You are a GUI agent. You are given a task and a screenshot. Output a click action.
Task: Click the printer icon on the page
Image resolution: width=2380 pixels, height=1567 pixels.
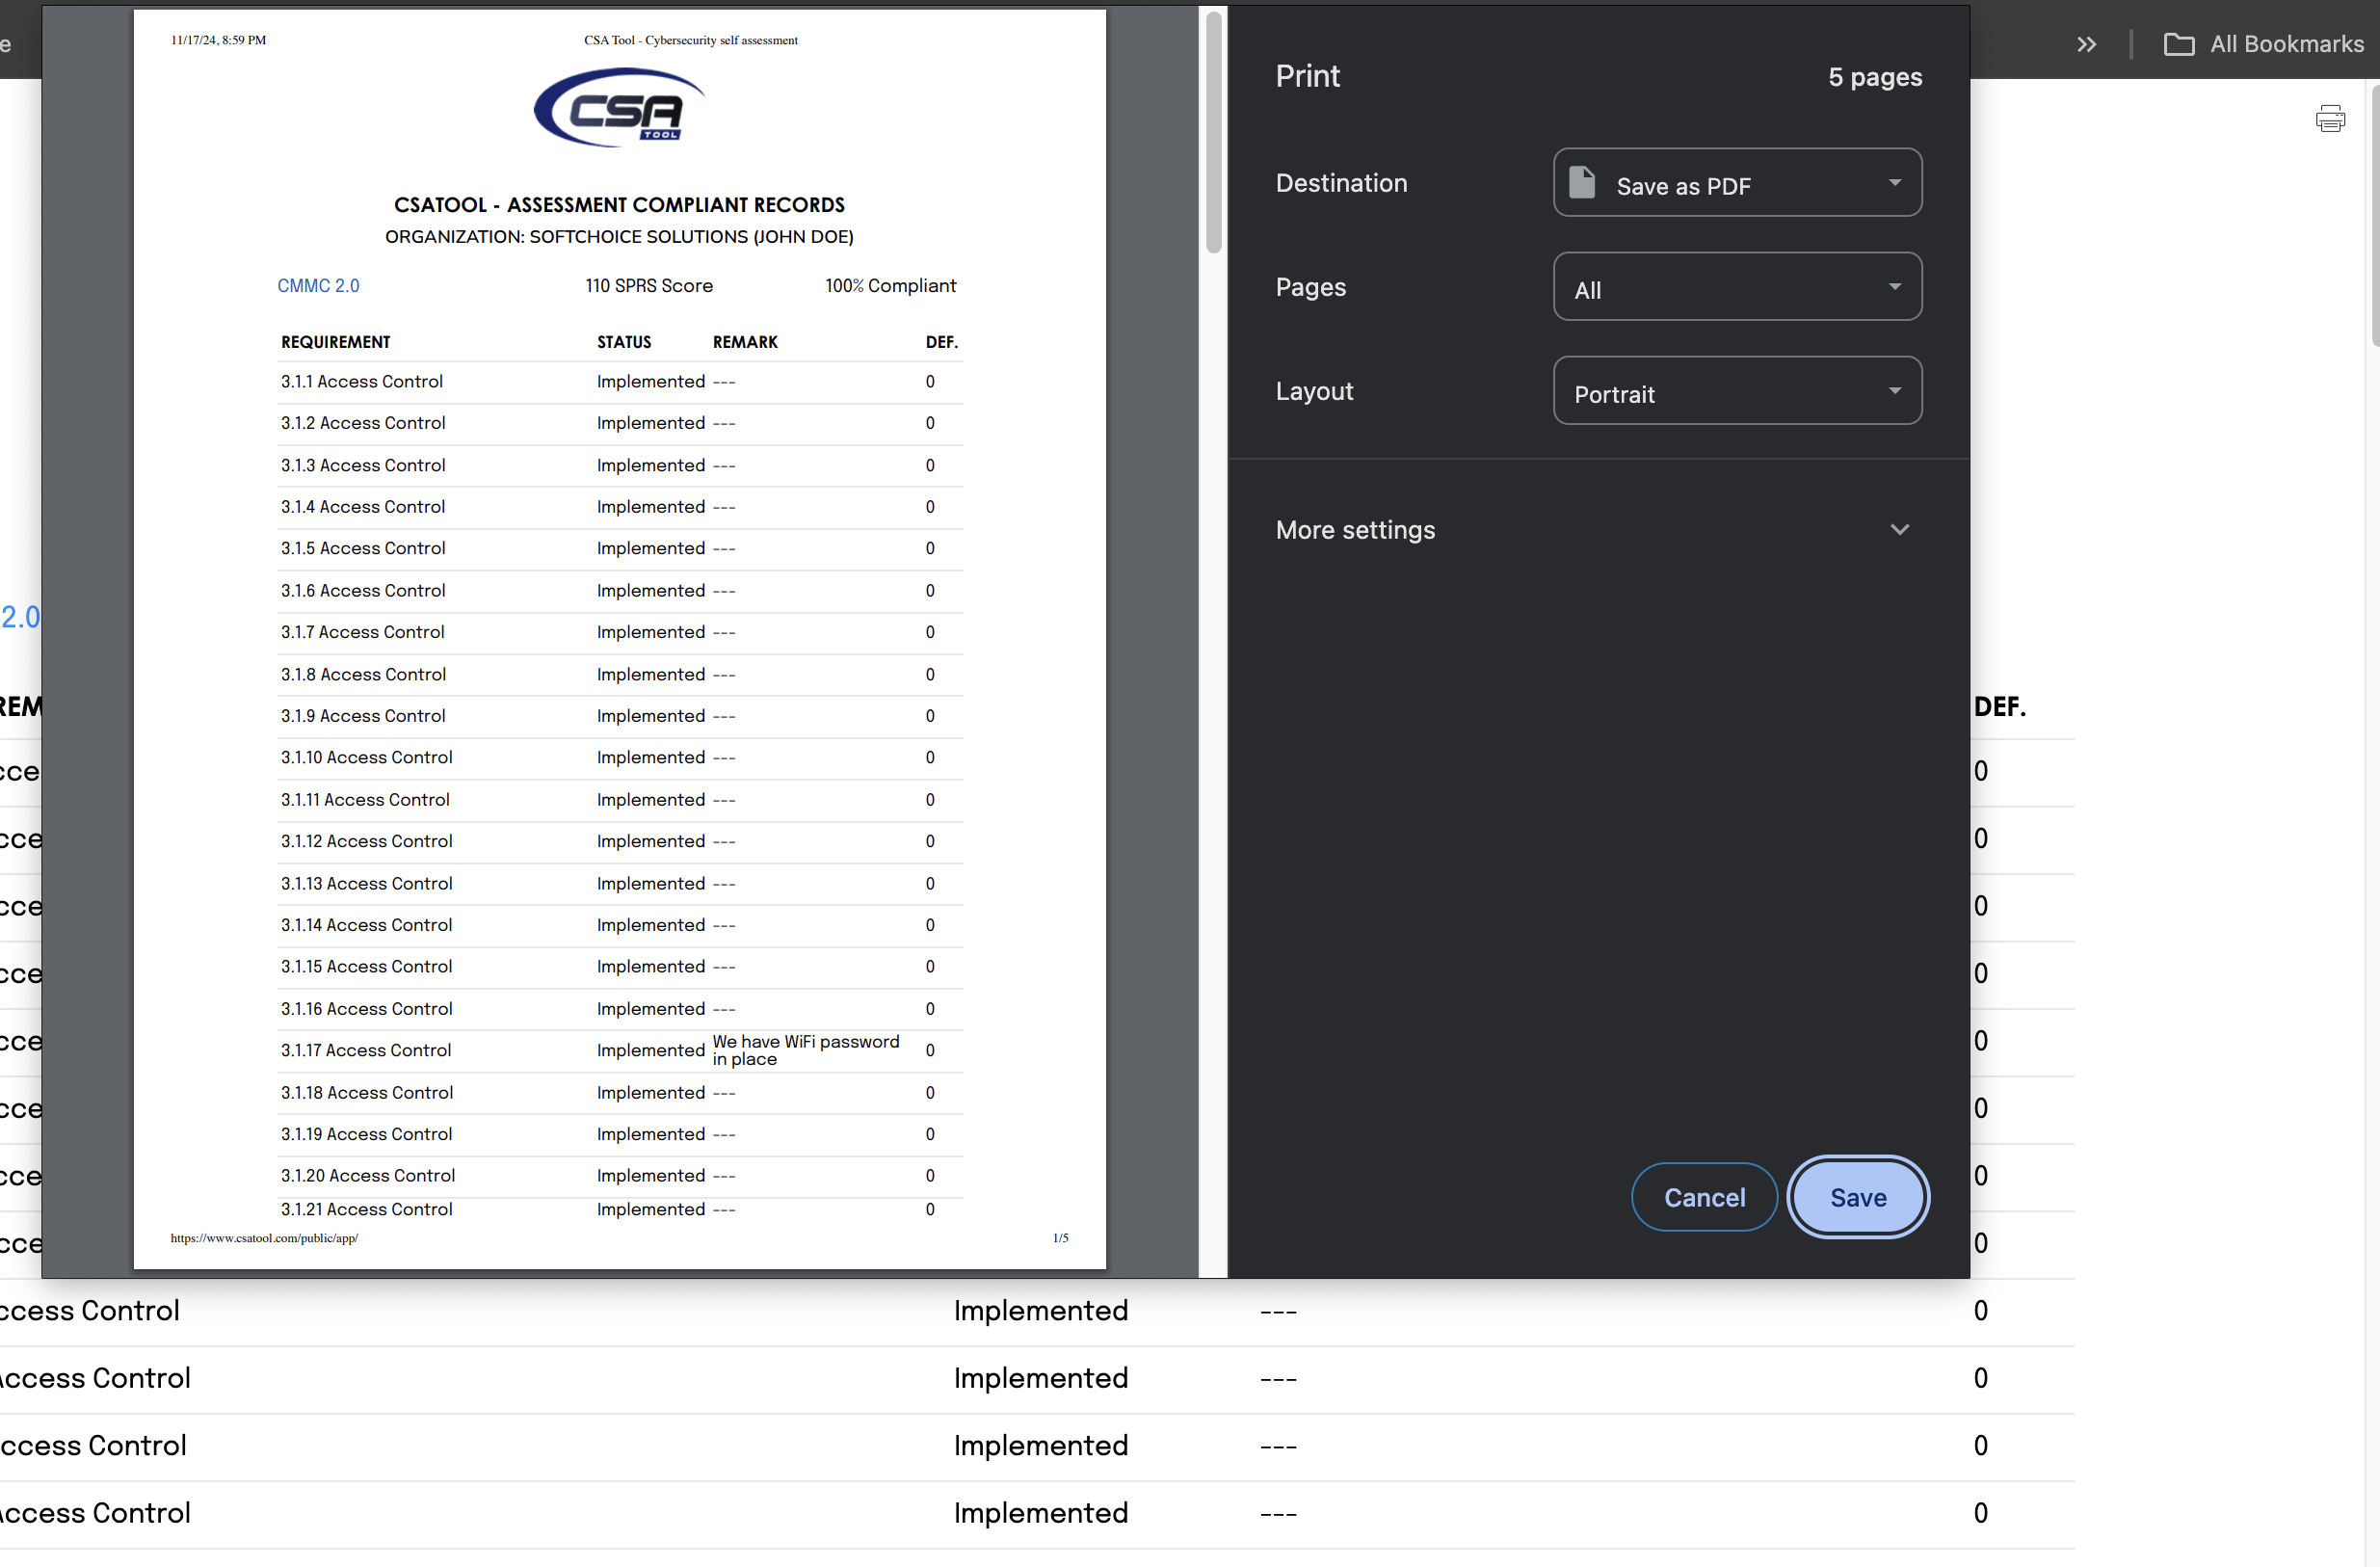[2329, 119]
